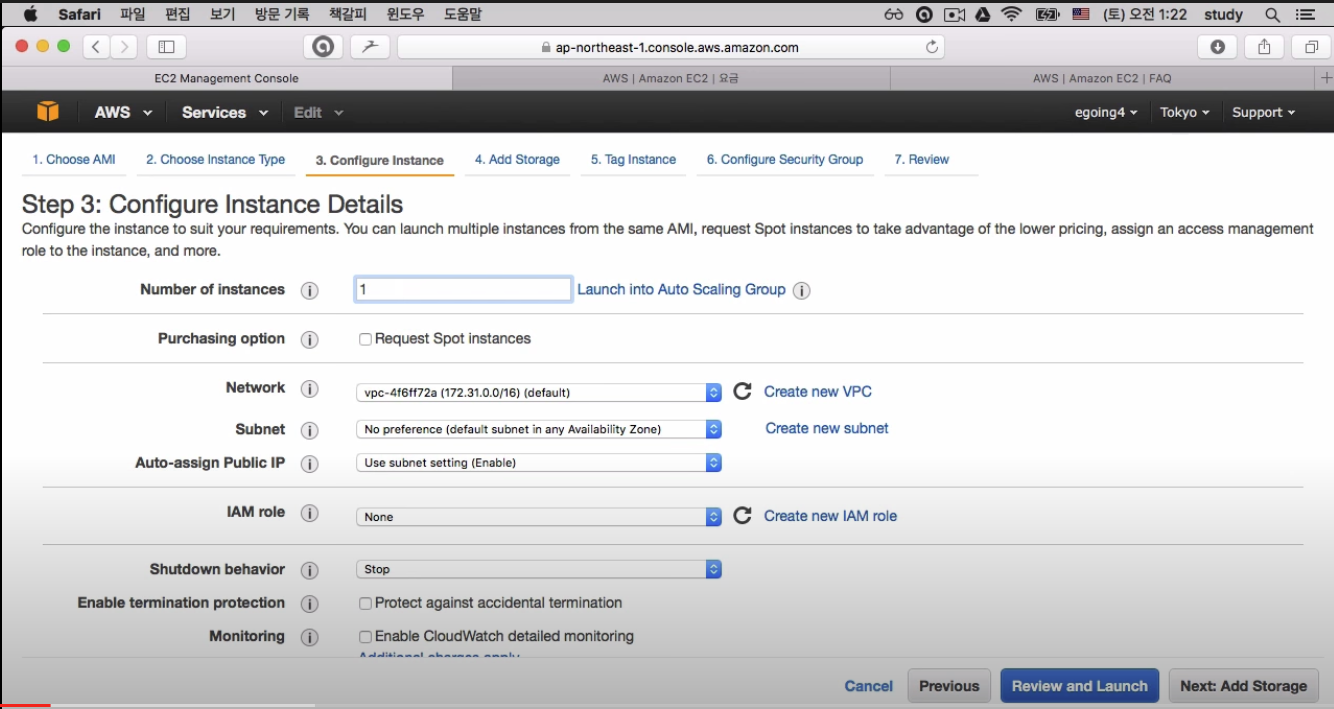Click info icon beside Network label
This screenshot has height=709, width=1334.
[x=310, y=389]
